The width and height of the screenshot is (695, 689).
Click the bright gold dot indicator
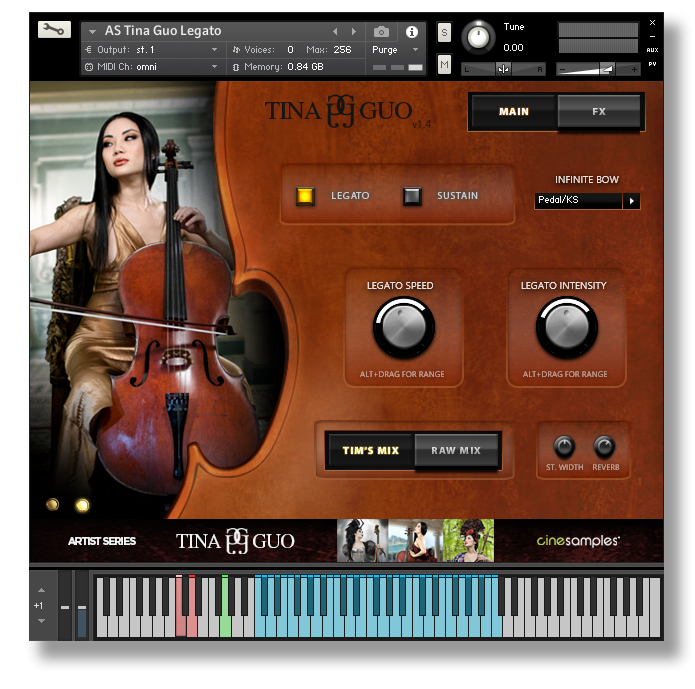82,505
